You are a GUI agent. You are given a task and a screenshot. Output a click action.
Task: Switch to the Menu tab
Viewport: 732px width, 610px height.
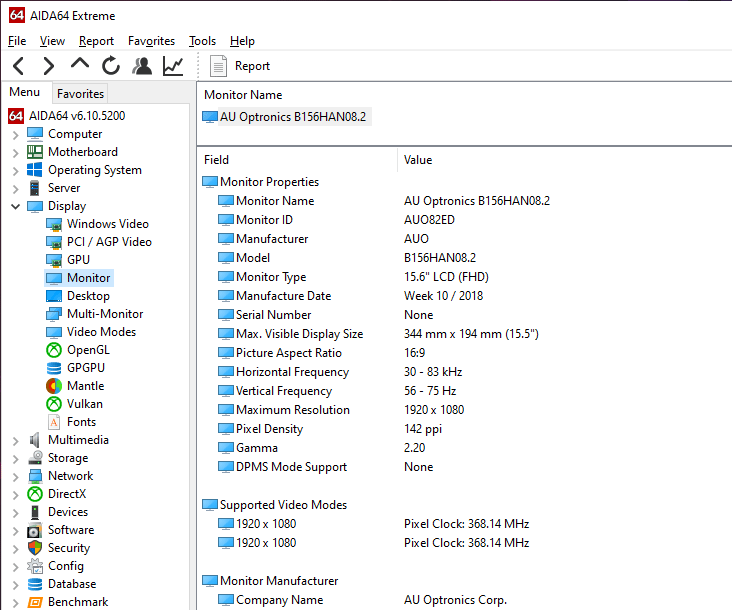click(25, 92)
